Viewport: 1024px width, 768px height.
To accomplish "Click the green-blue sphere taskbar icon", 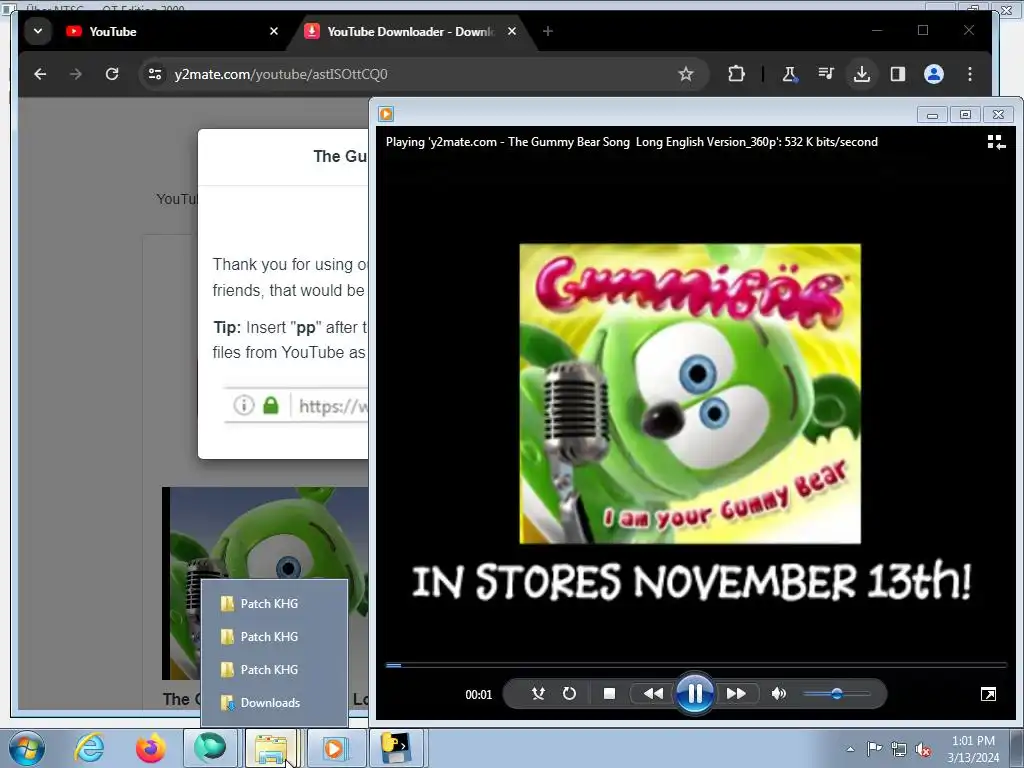I will coord(210,748).
